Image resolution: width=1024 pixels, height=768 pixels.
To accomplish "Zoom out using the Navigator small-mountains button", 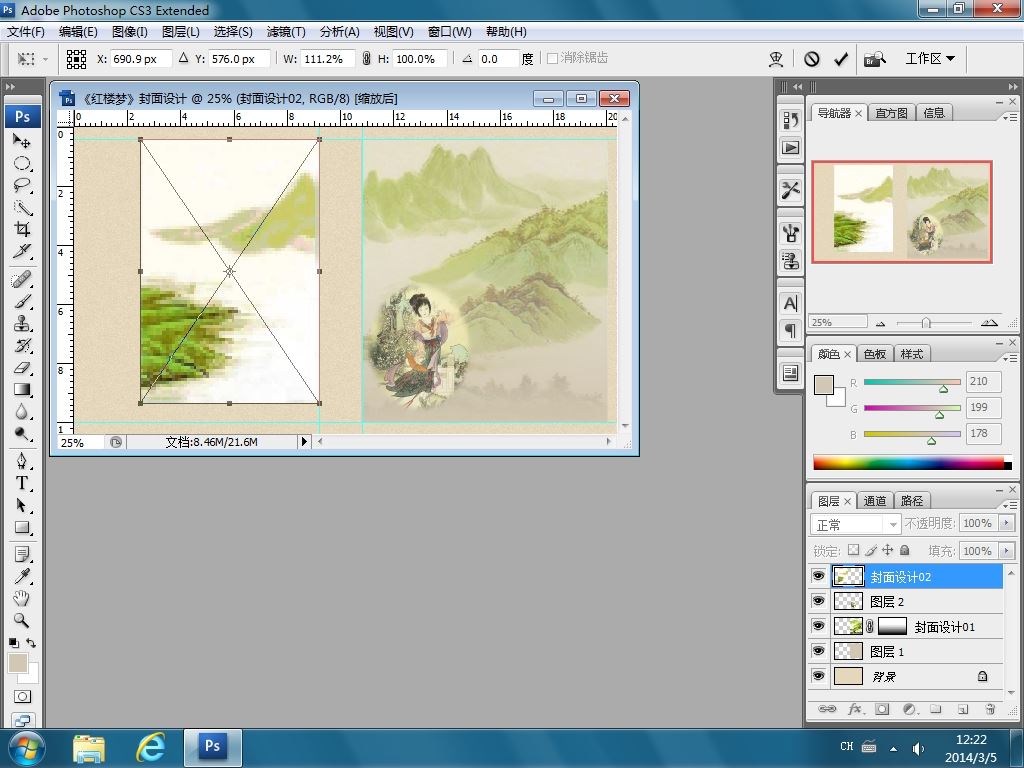I will [x=881, y=323].
